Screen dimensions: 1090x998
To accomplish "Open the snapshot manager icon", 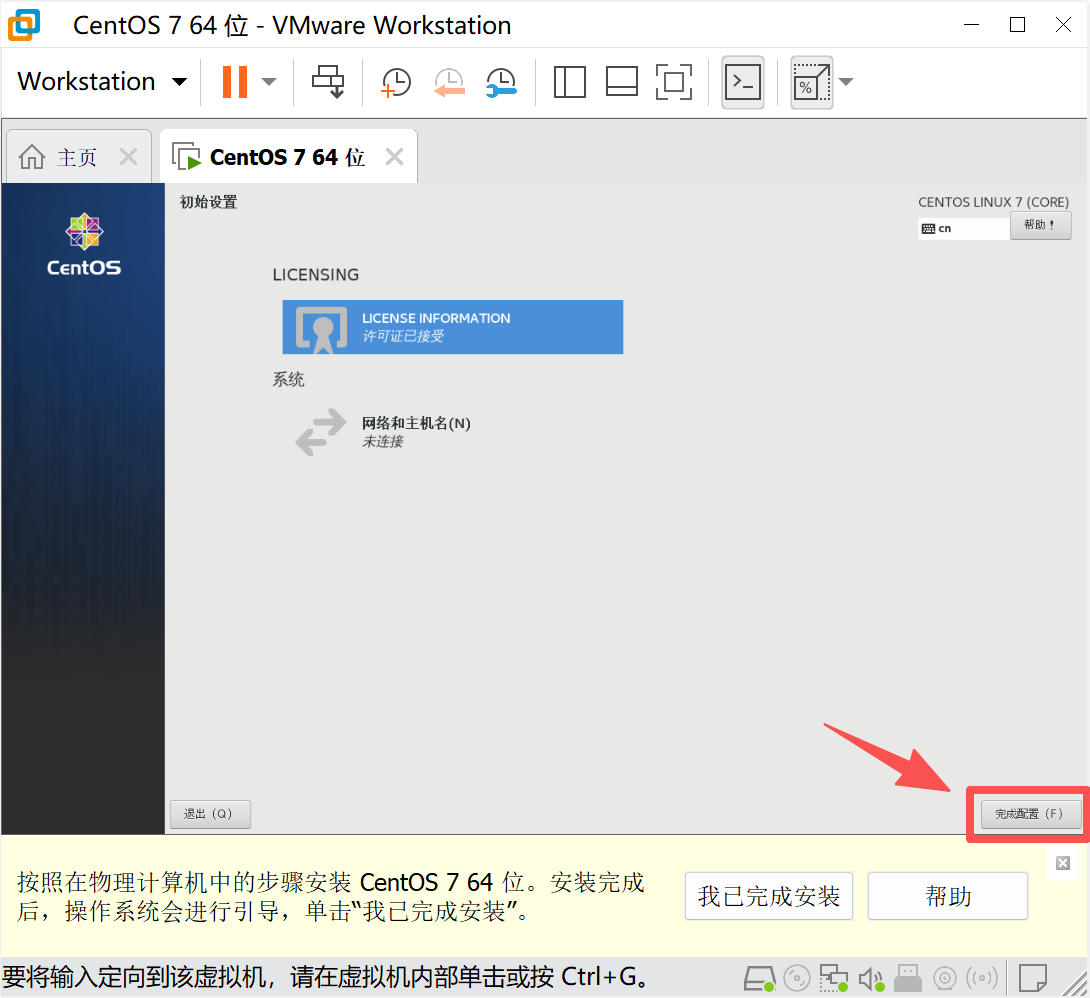I will coord(501,82).
